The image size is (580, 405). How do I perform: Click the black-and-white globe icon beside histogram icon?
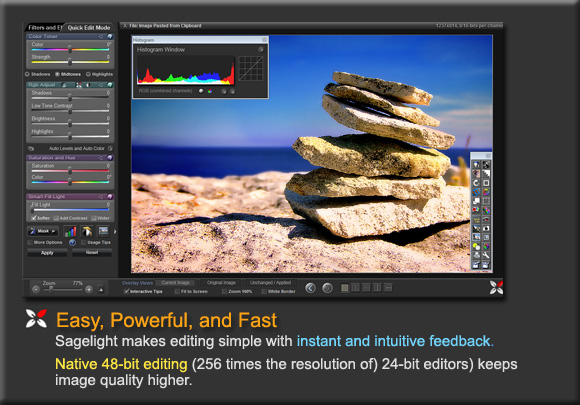coord(87,232)
